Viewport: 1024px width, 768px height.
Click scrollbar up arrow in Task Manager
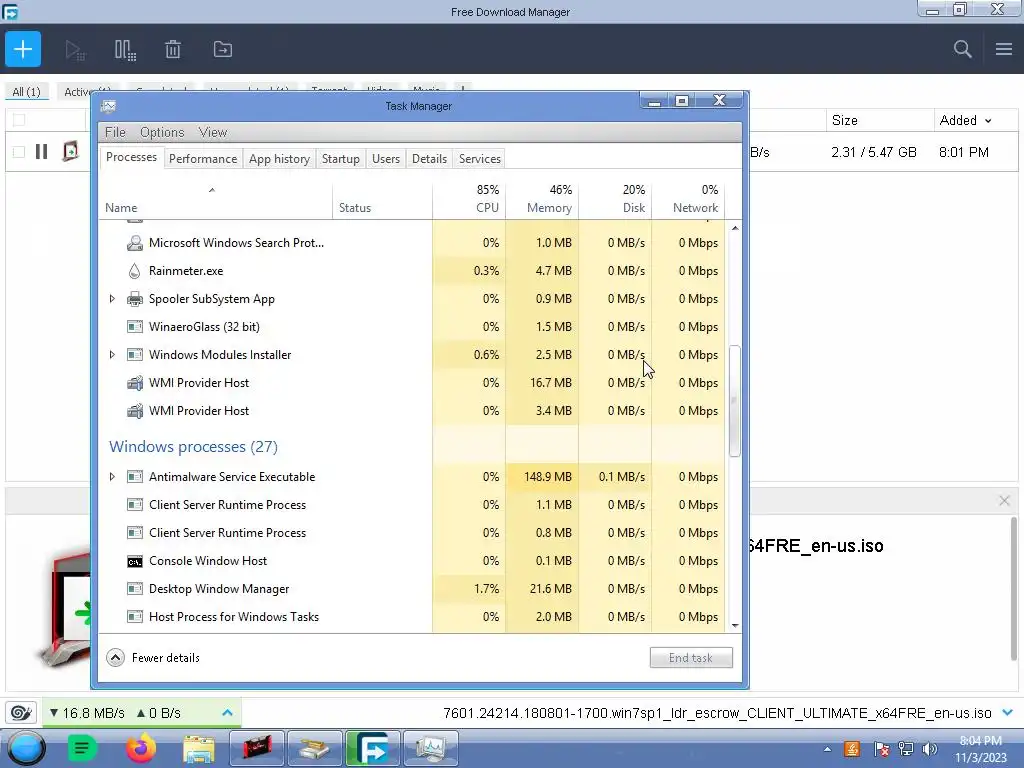pyautogui.click(x=735, y=228)
